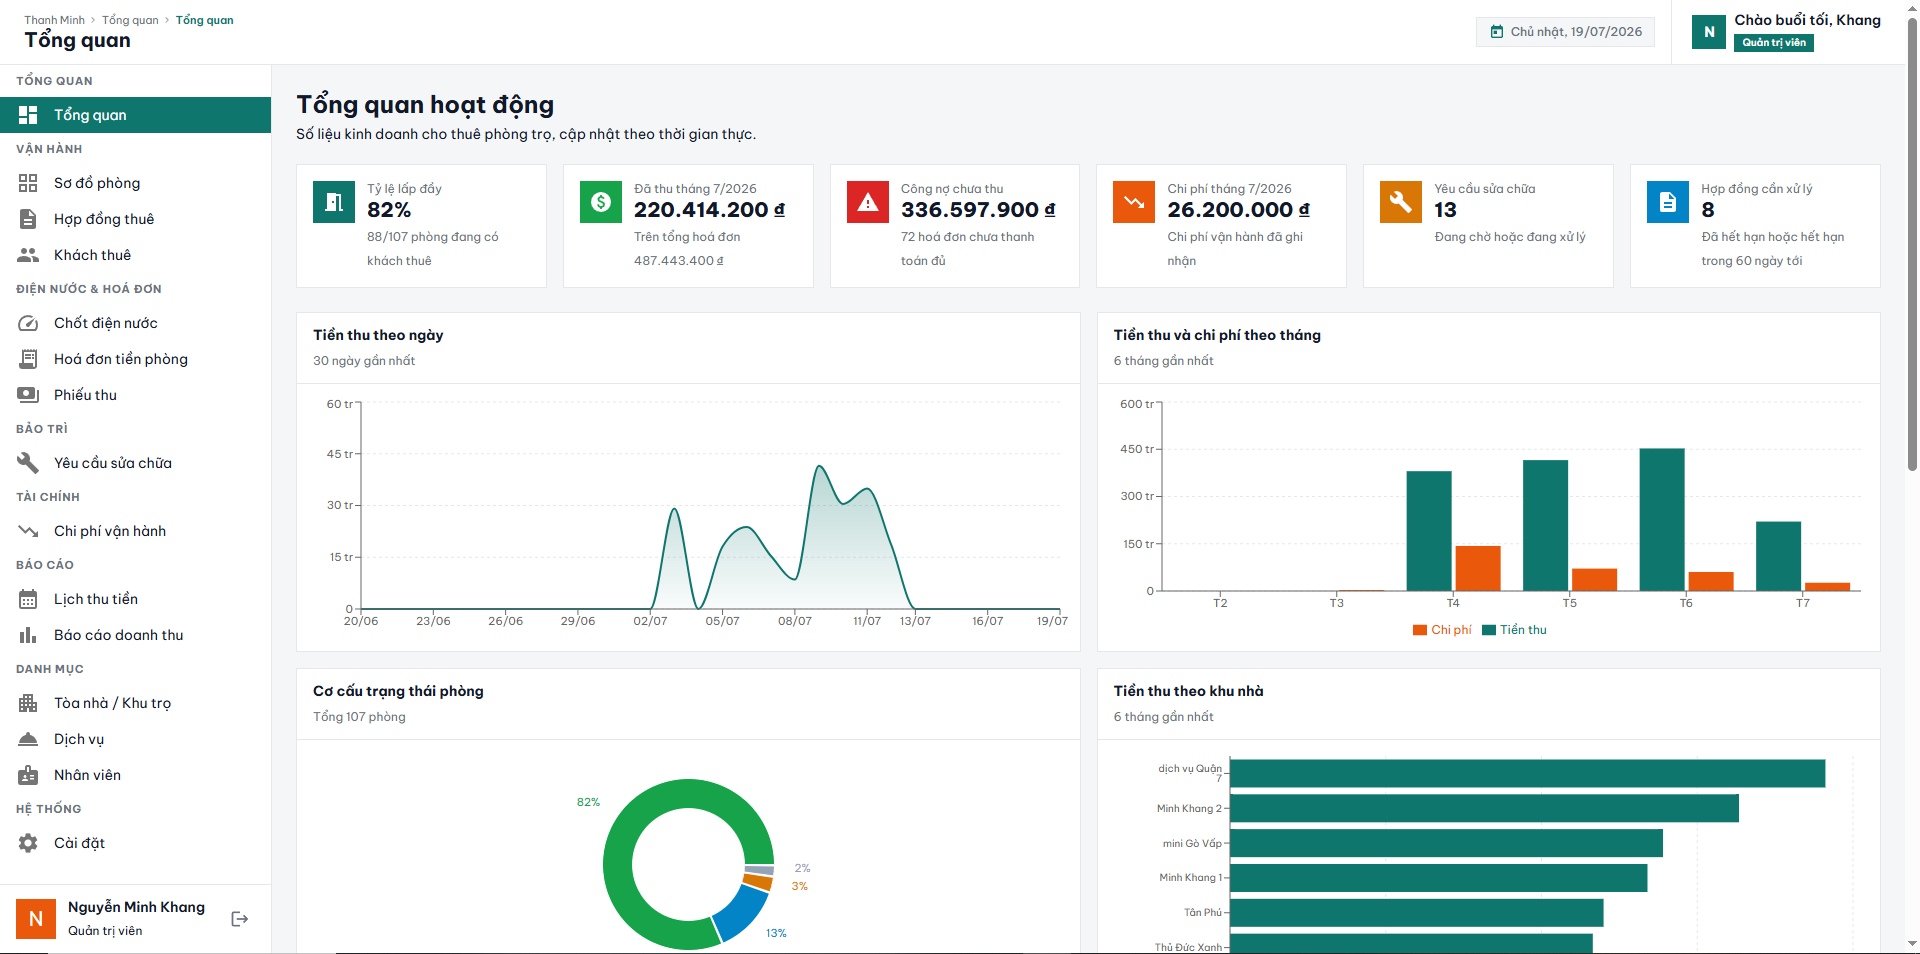The width and height of the screenshot is (1920, 954).
Task: Click the Dịch vụ service bell icon
Action: pyautogui.click(x=28, y=739)
